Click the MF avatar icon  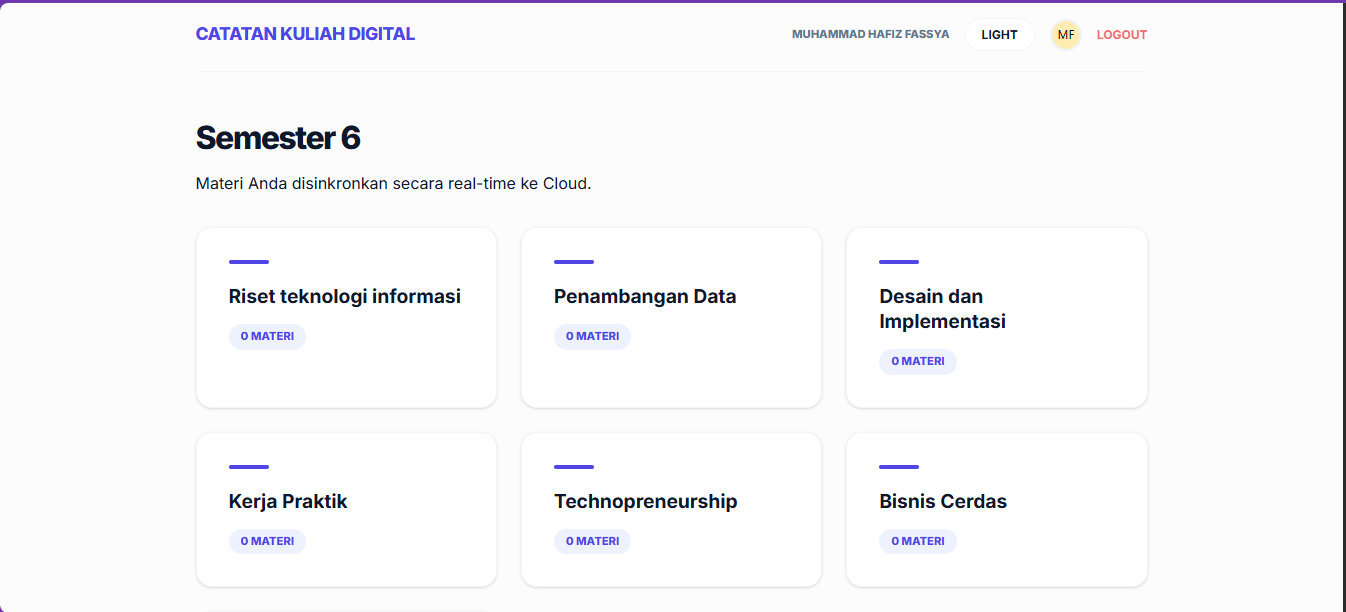1065,34
